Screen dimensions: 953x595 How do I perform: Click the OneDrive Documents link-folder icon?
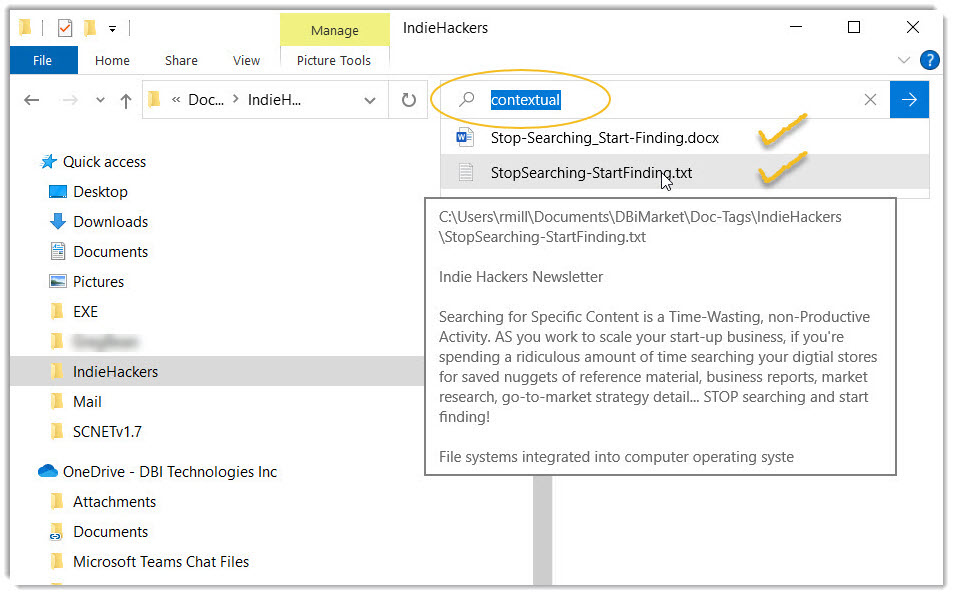[x=57, y=531]
